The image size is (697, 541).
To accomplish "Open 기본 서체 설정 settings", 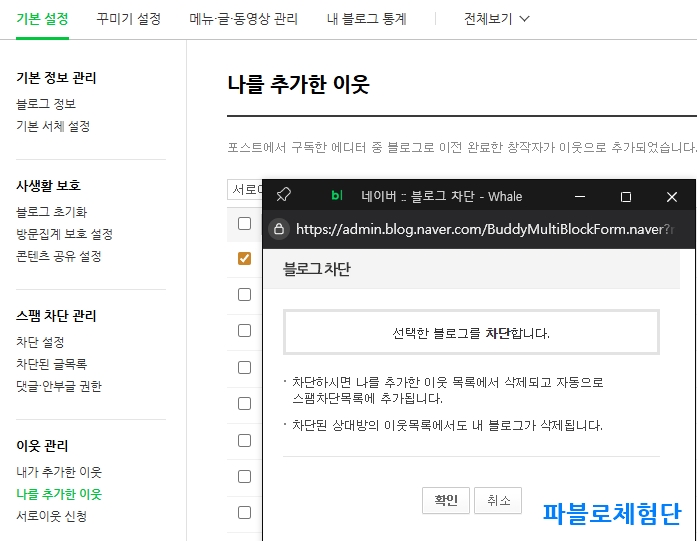I will [53, 126].
